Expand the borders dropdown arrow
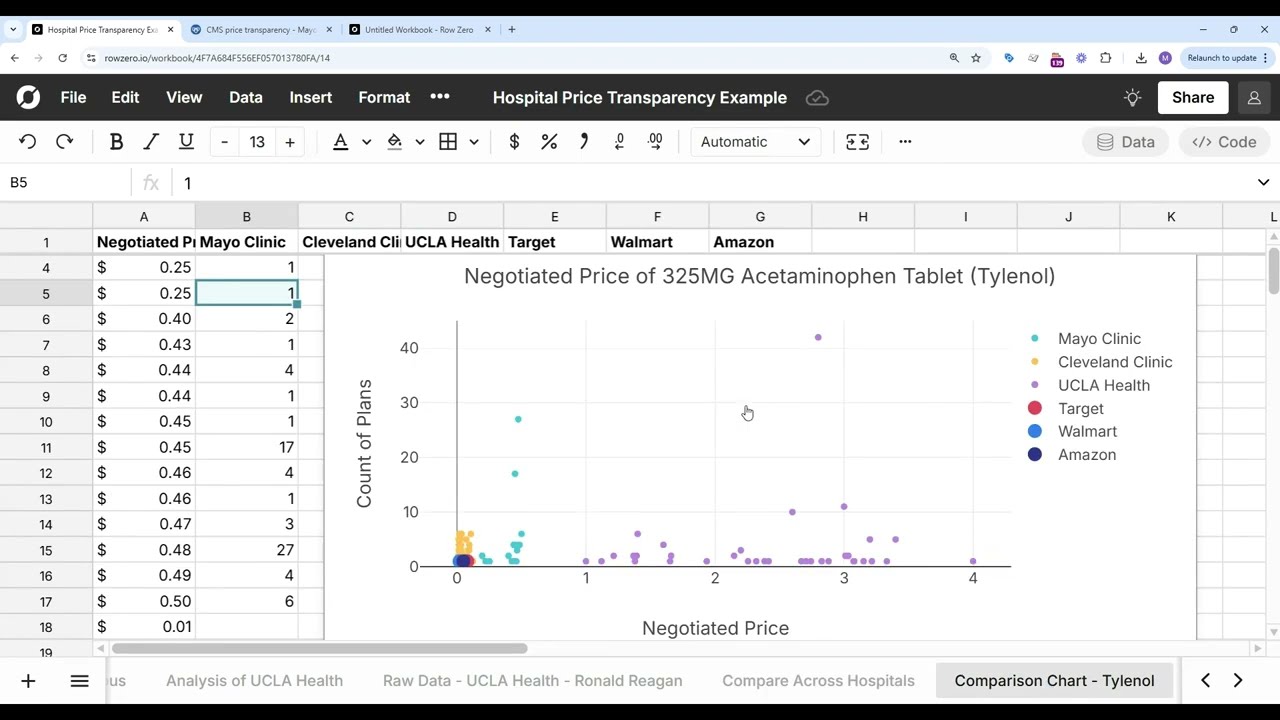This screenshot has height=720, width=1280. tap(474, 142)
